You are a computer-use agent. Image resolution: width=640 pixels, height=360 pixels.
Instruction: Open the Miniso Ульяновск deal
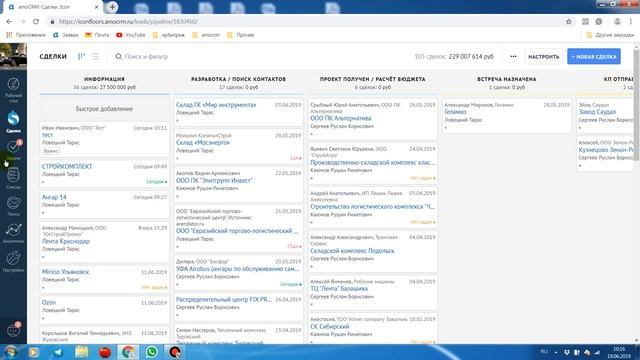pyautogui.click(x=65, y=272)
